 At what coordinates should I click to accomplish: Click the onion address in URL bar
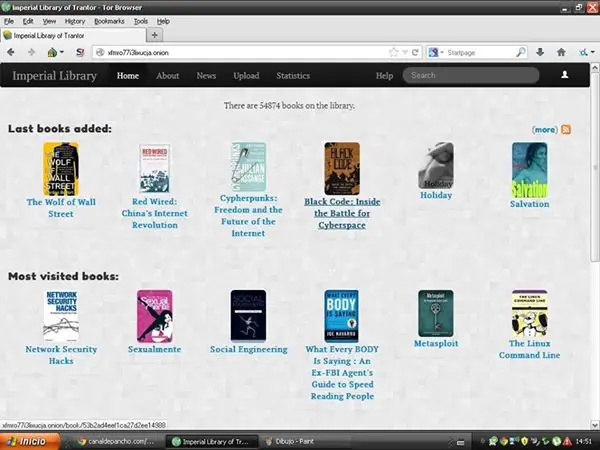point(138,53)
